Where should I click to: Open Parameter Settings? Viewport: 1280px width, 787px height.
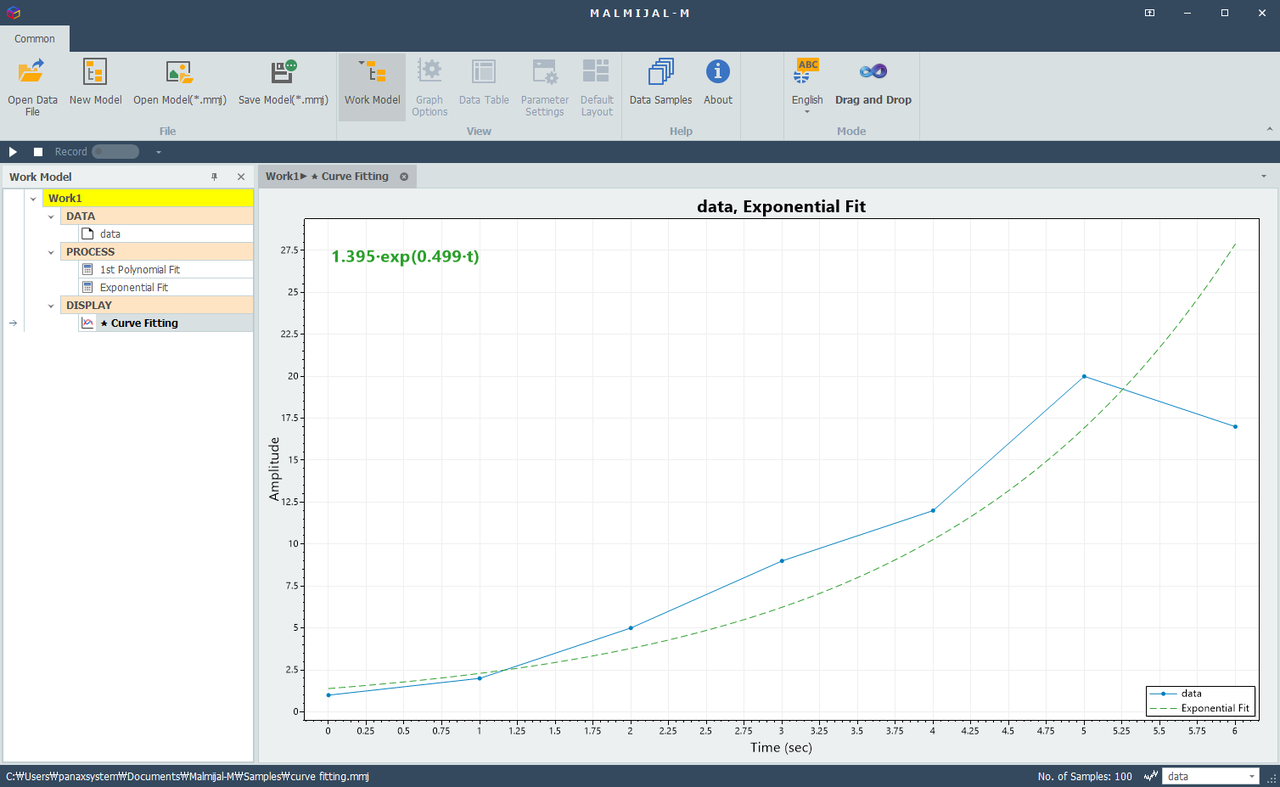[544, 86]
